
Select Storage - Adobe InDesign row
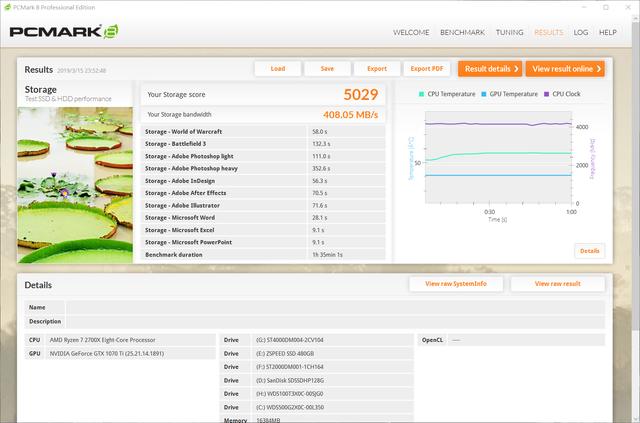click(263, 180)
